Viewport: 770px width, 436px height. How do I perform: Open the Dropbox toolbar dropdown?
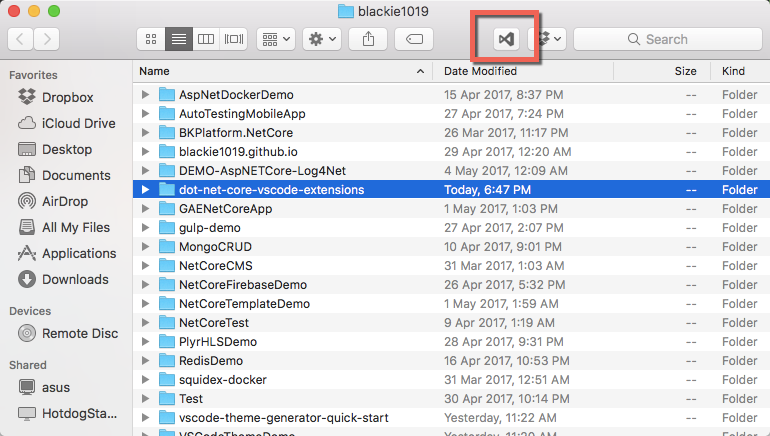(548, 39)
